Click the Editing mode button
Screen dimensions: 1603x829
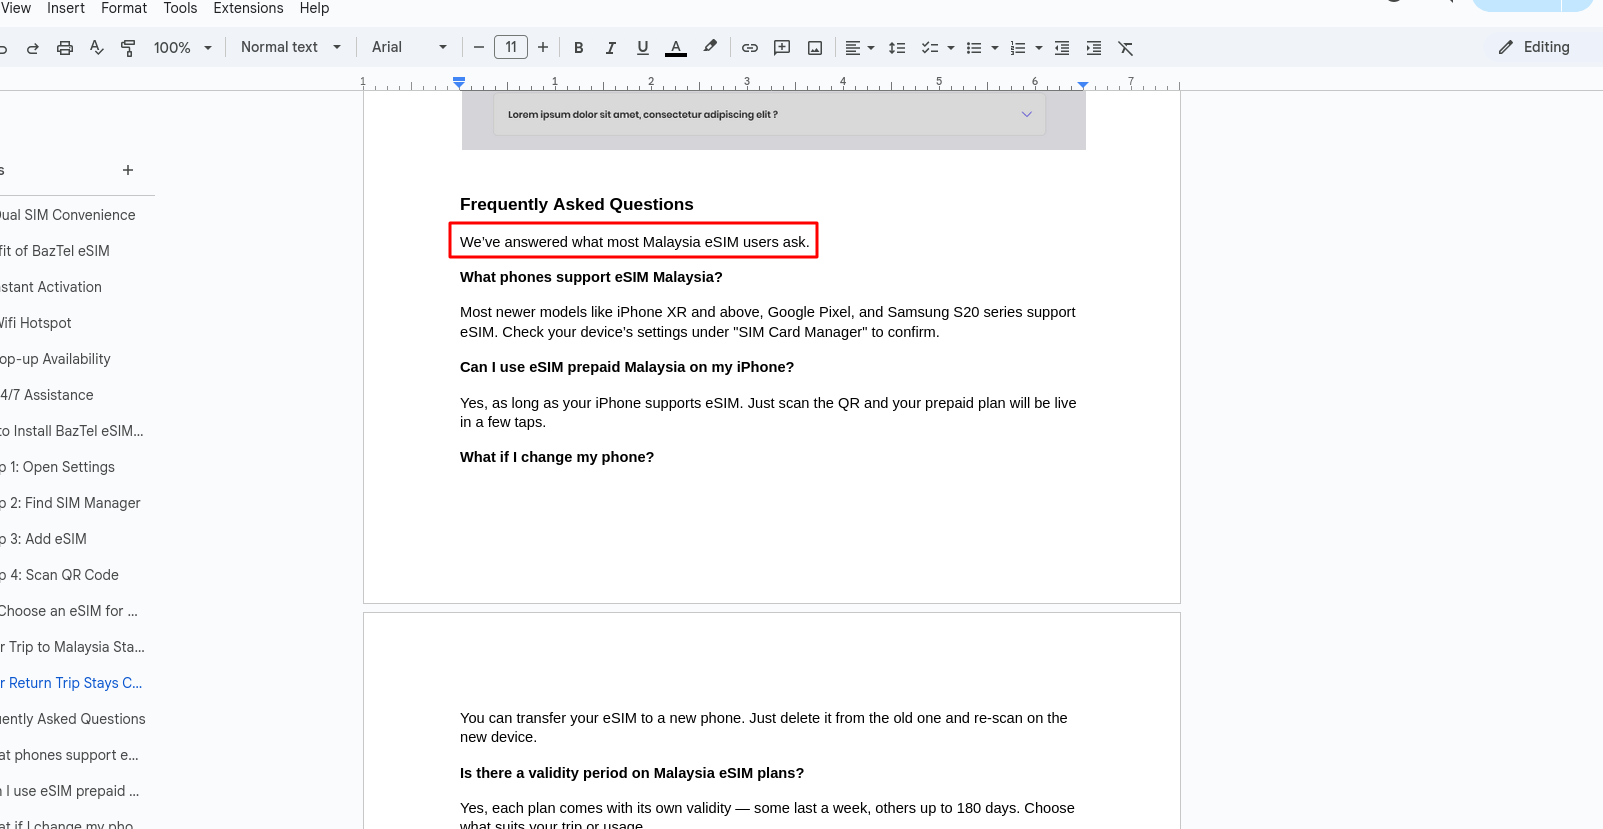(1534, 48)
